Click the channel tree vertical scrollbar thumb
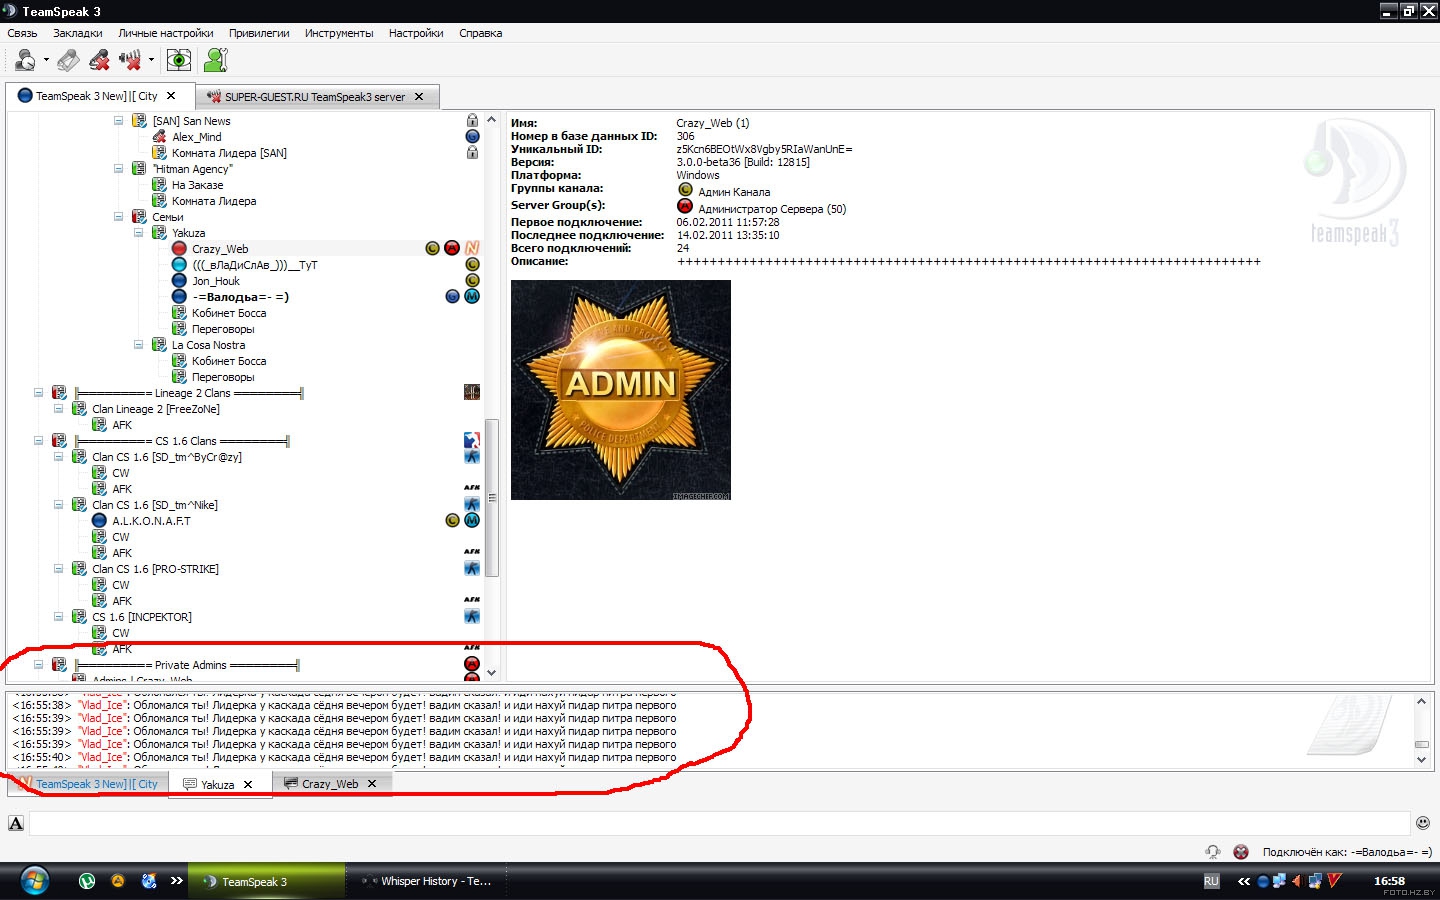The image size is (1440, 900). 491,497
